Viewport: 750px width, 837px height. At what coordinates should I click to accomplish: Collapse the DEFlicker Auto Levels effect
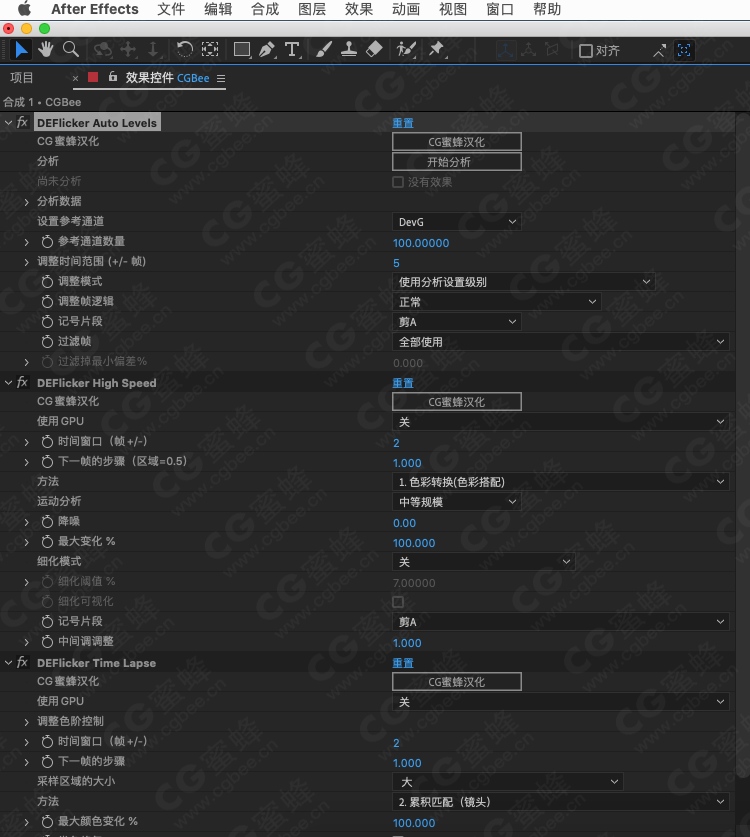pyautogui.click(x=8, y=122)
